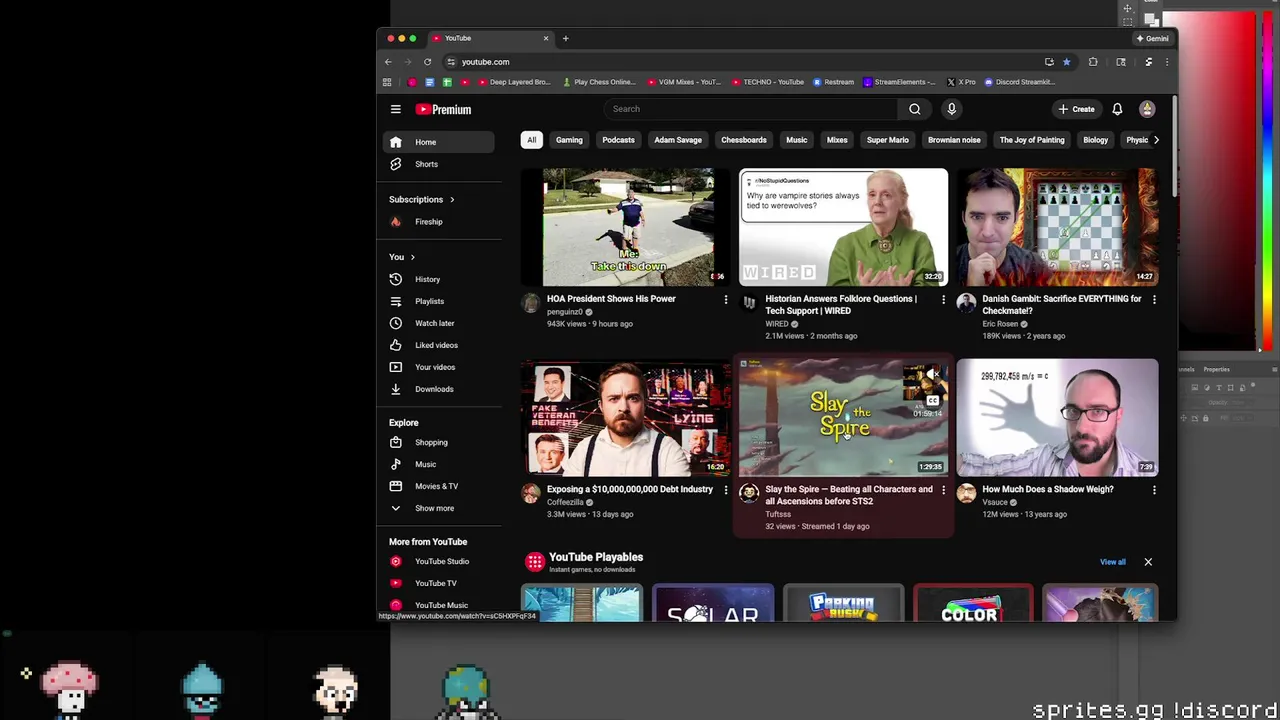Go to Home in sidebar
Image resolution: width=1280 pixels, height=720 pixels.
click(440, 142)
